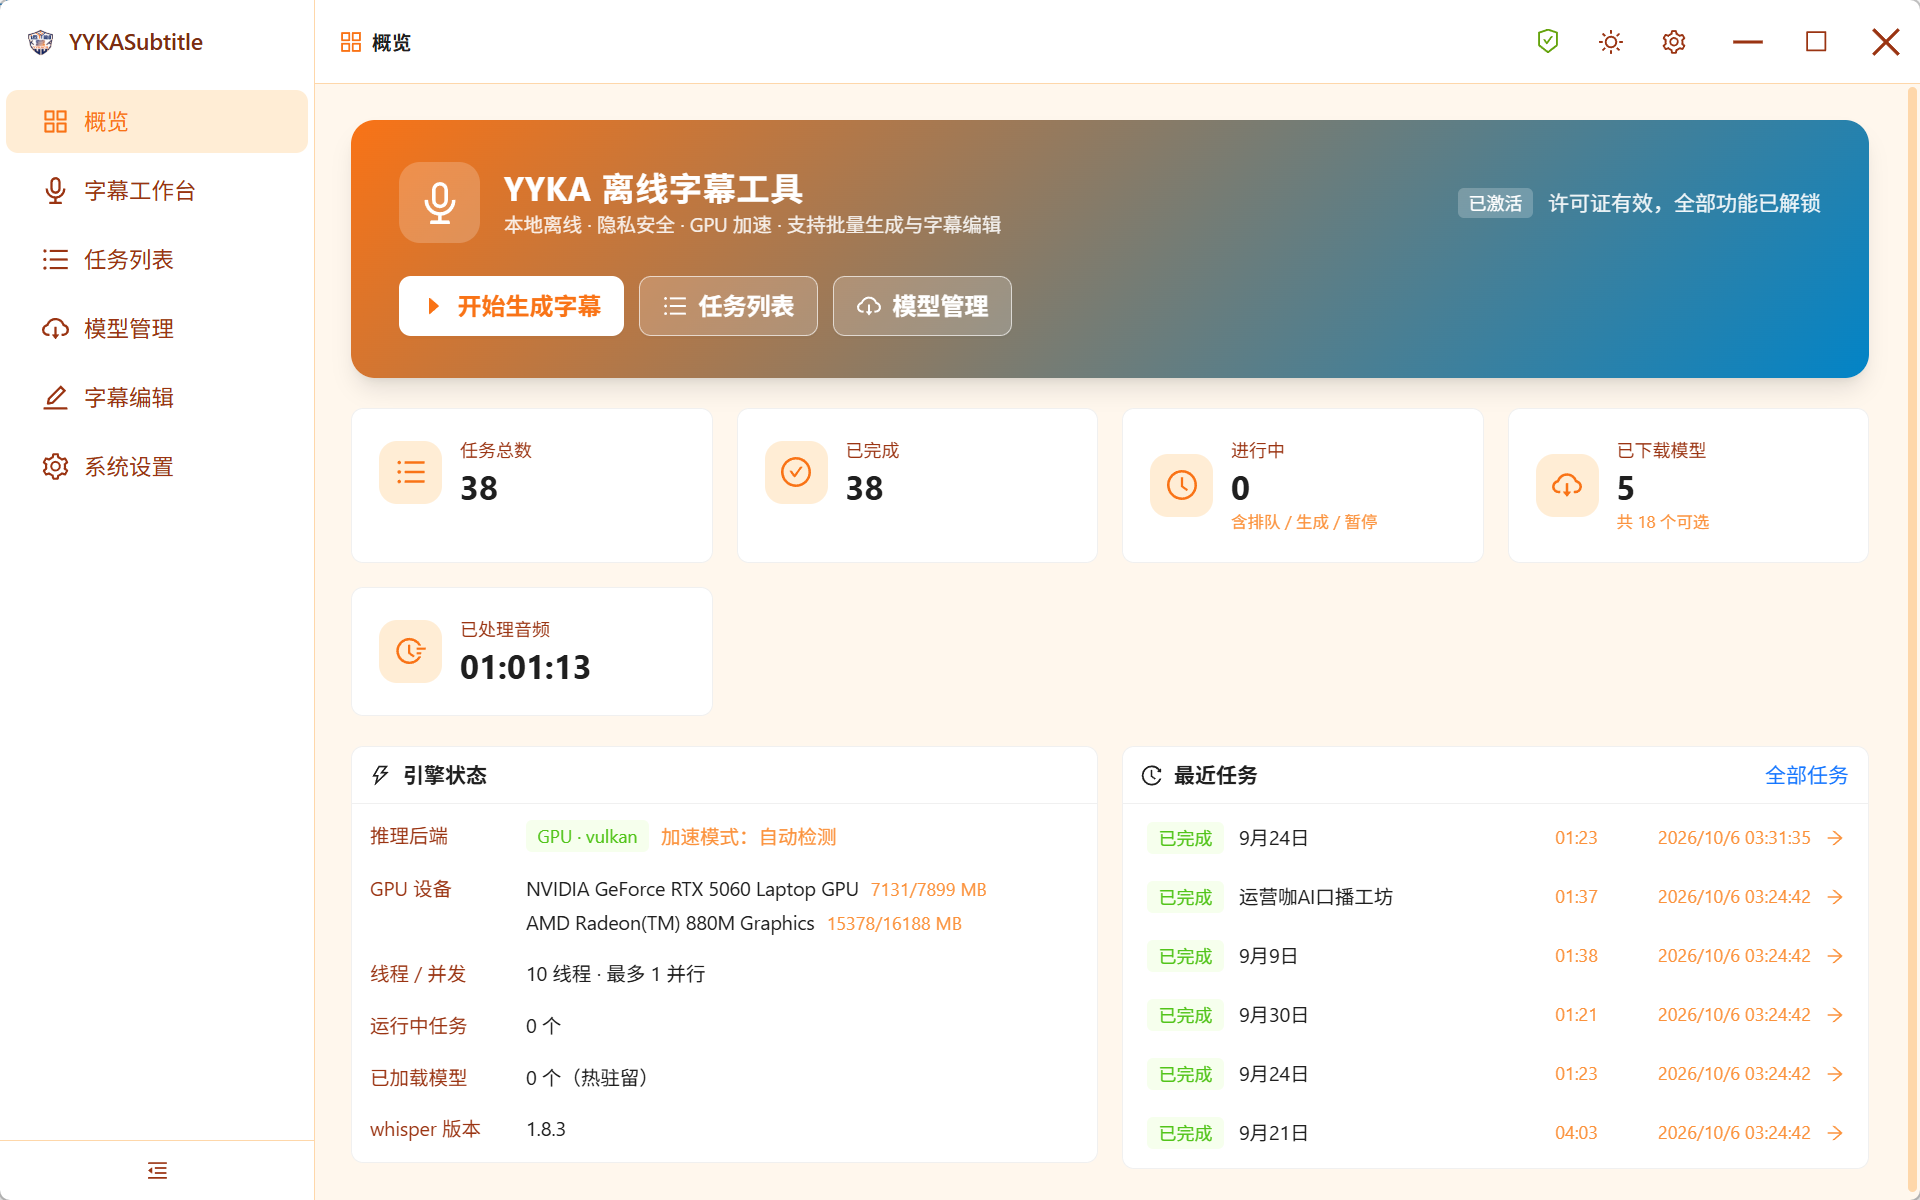Click the 04:03 duration value
1920x1200 pixels.
(1576, 1133)
